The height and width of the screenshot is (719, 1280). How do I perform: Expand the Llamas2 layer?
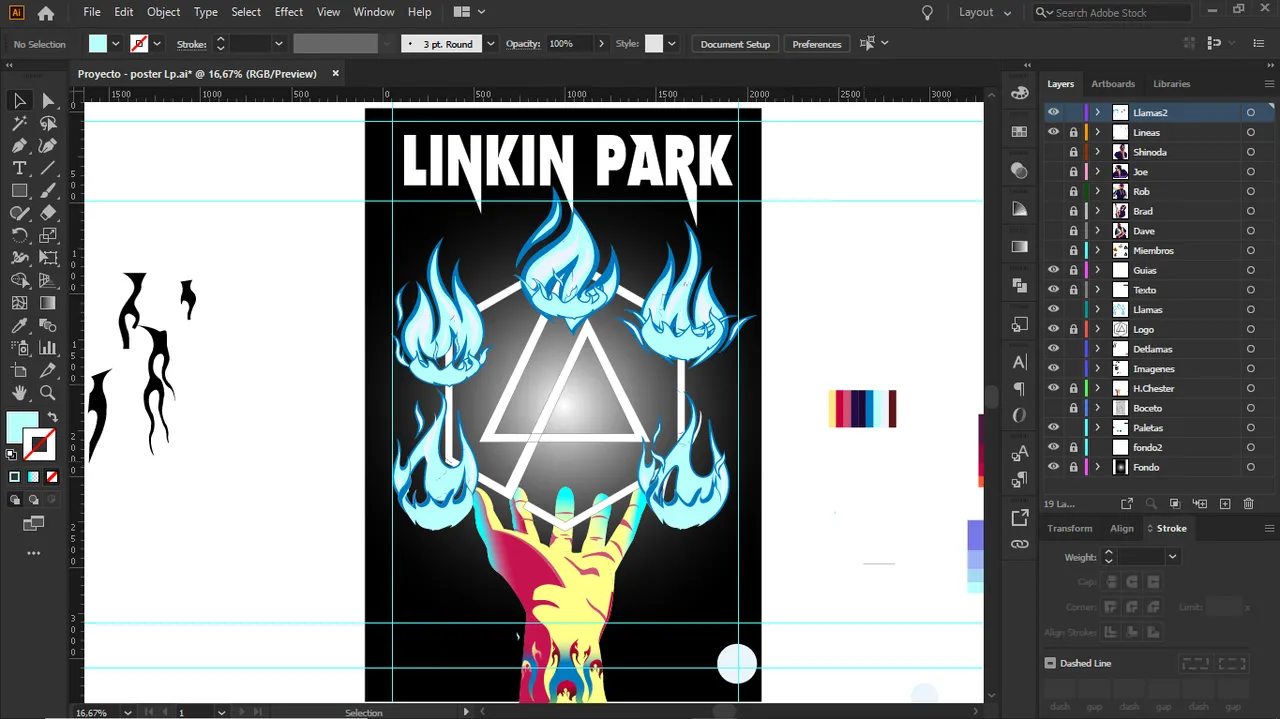1097,113
